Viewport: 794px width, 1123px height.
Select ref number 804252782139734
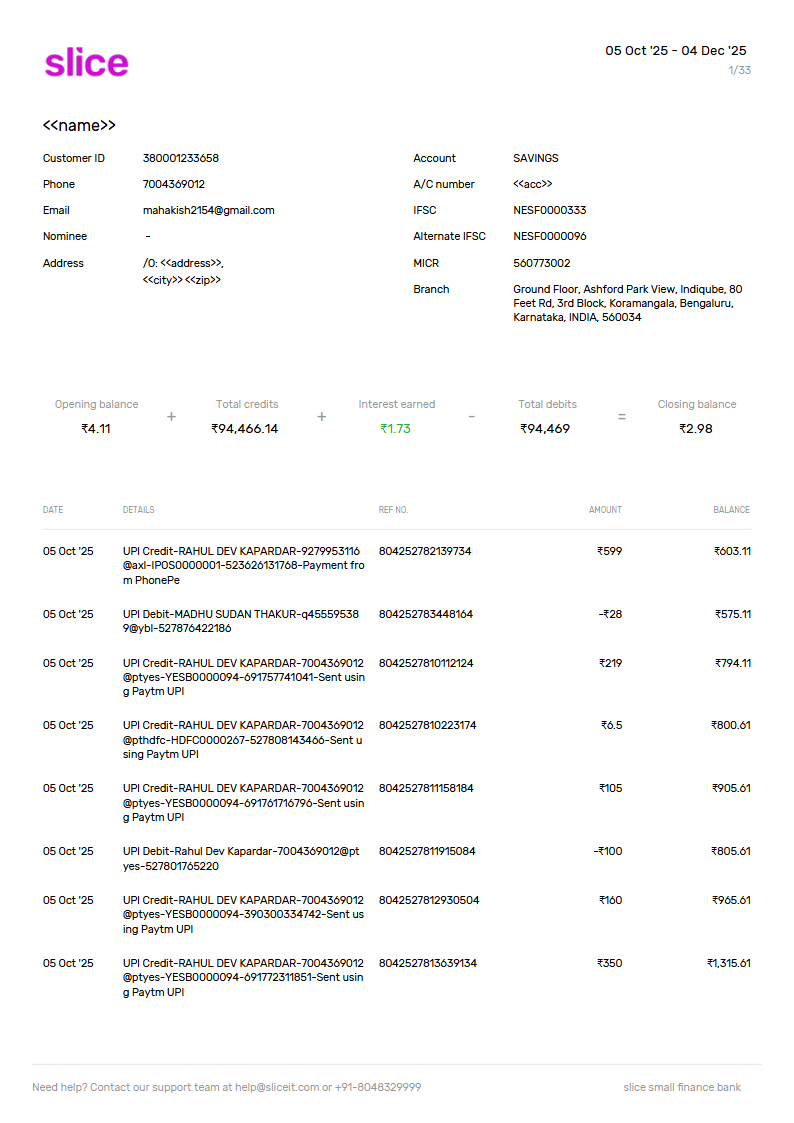[x=425, y=551]
